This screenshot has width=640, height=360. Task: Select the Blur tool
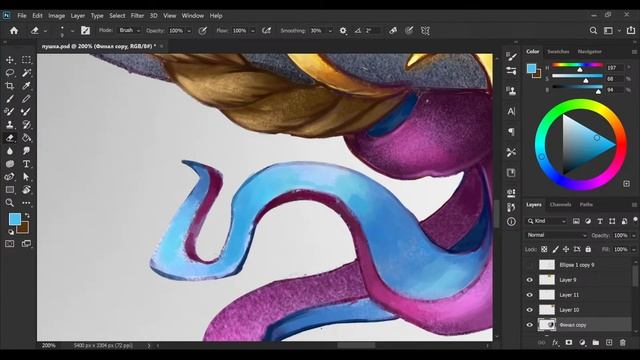(10, 151)
